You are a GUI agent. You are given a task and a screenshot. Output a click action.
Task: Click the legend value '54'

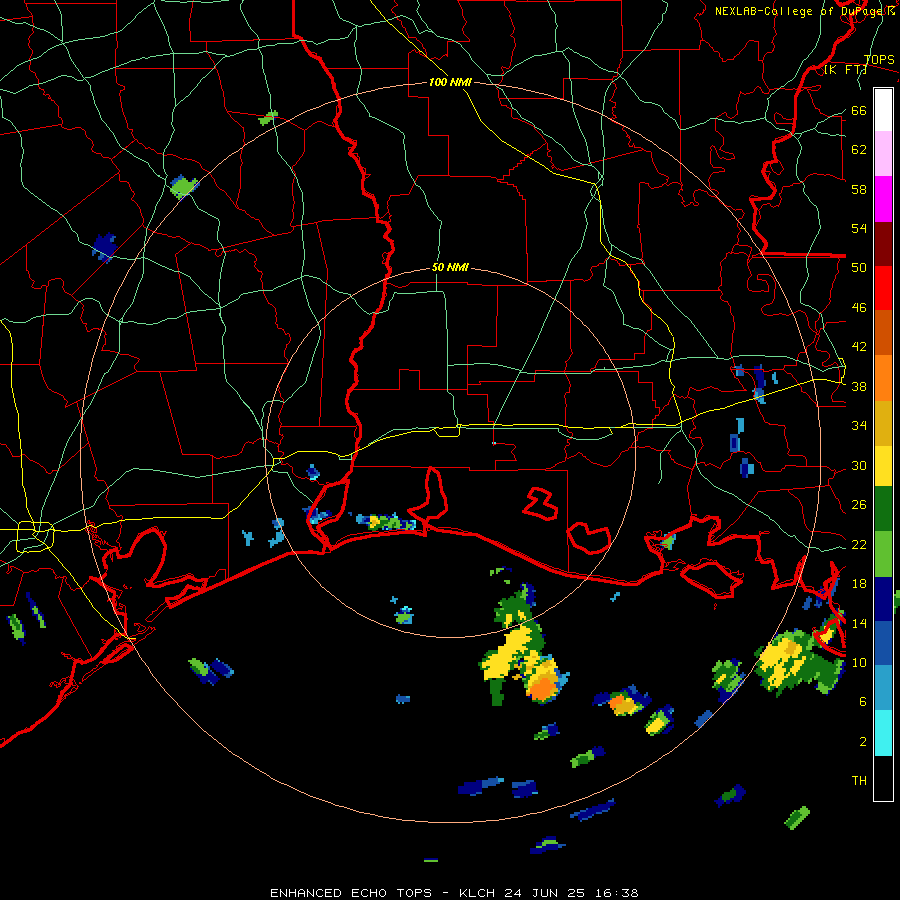click(x=859, y=228)
